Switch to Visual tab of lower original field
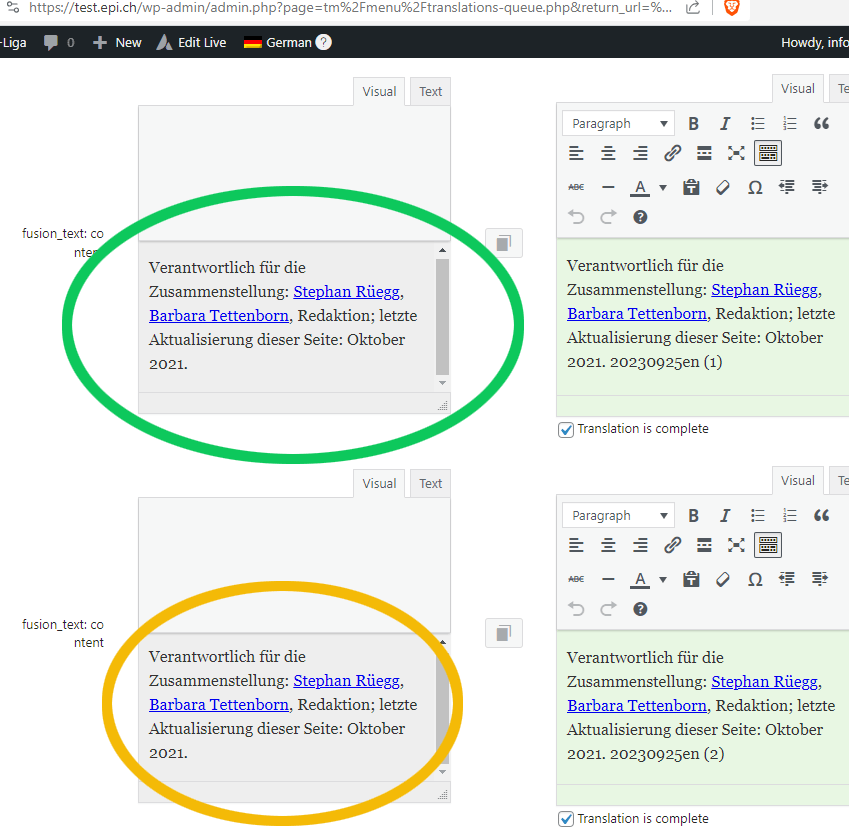The height and width of the screenshot is (840, 849). tap(379, 484)
